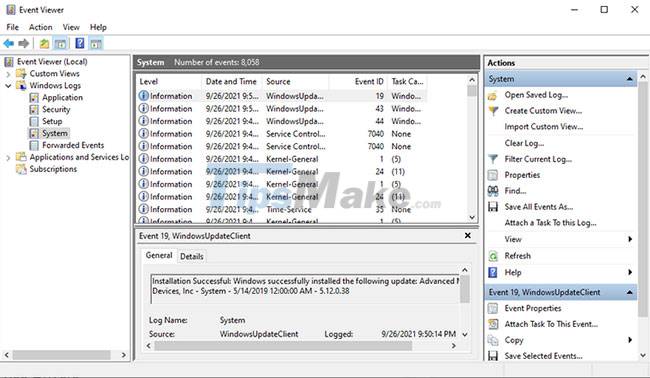Switch to the Details tab
650x378 pixels.
(192, 257)
